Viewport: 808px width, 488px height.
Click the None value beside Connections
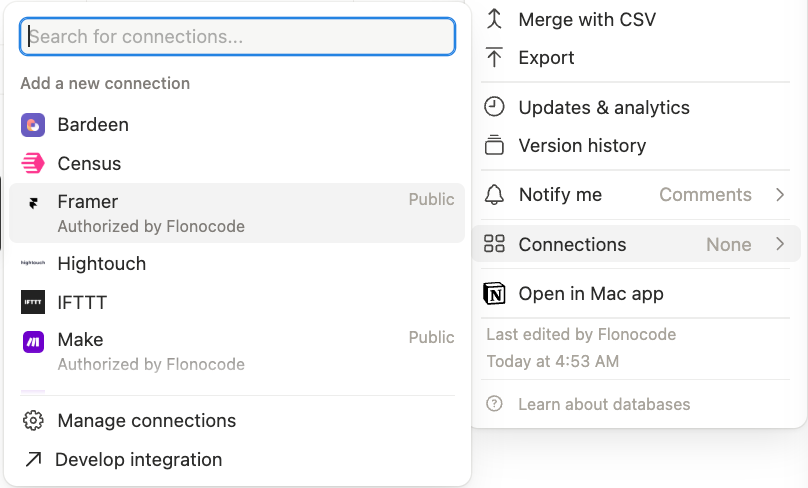(x=729, y=244)
